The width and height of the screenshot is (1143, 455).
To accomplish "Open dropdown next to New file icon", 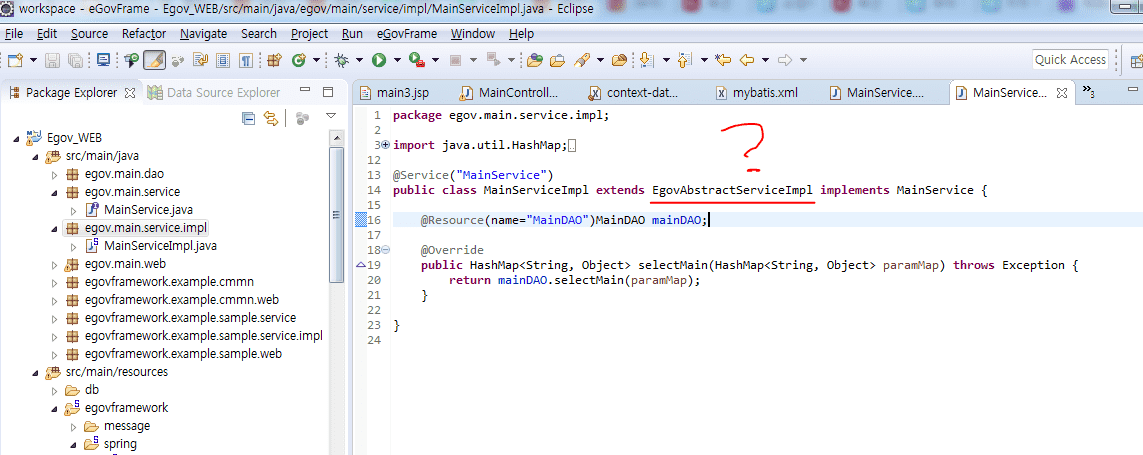I will click(x=34, y=61).
